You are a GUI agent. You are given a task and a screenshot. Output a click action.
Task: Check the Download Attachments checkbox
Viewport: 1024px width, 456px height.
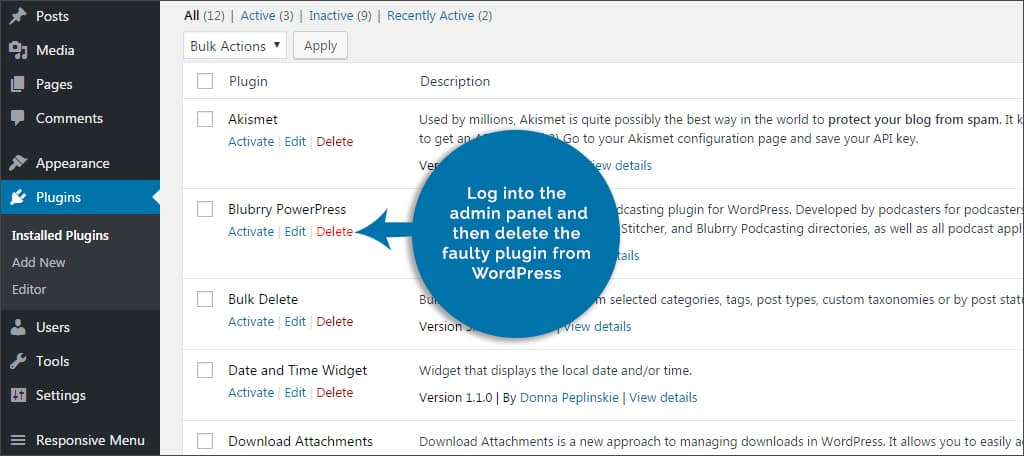coord(205,441)
